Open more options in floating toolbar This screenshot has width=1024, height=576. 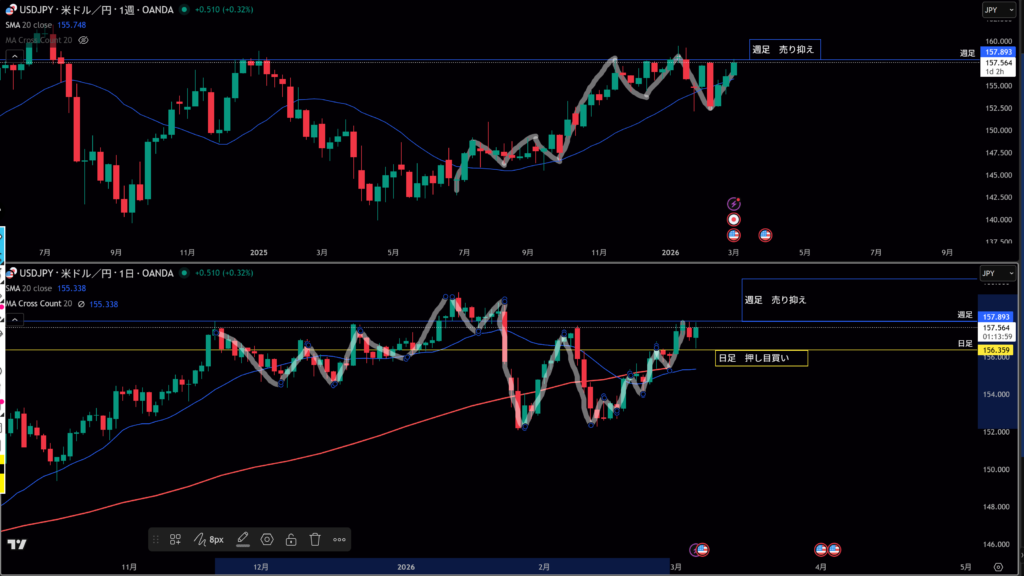click(x=340, y=539)
